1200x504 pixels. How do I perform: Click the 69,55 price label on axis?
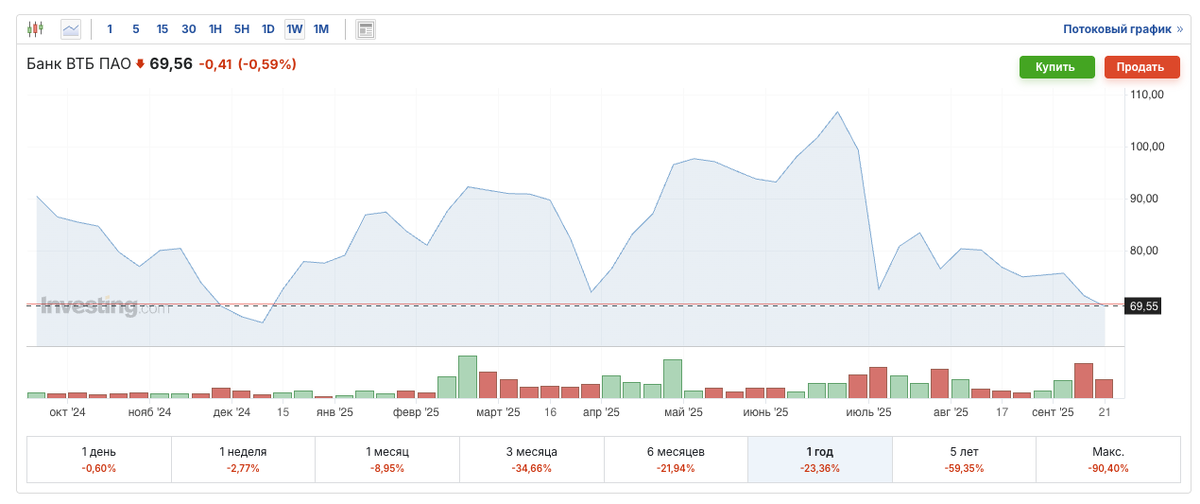[x=1143, y=306]
